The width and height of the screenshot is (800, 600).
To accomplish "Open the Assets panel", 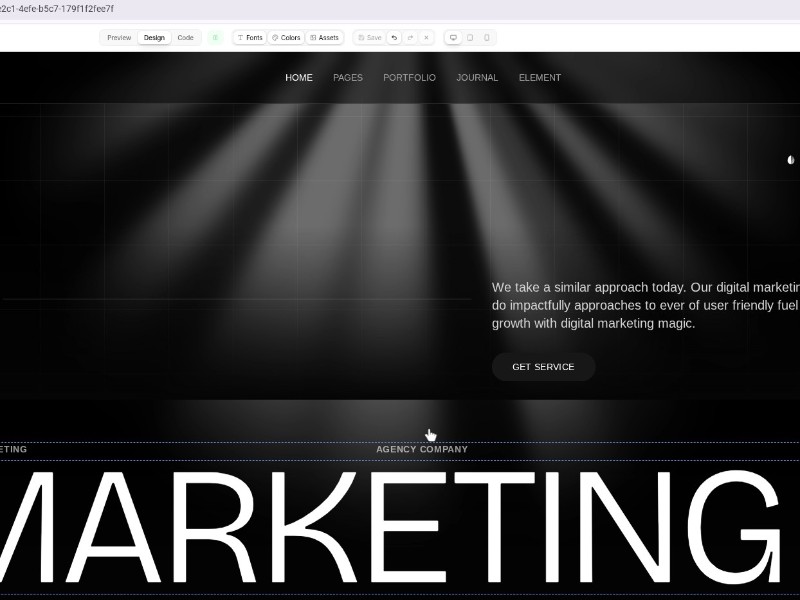I will 324,37.
